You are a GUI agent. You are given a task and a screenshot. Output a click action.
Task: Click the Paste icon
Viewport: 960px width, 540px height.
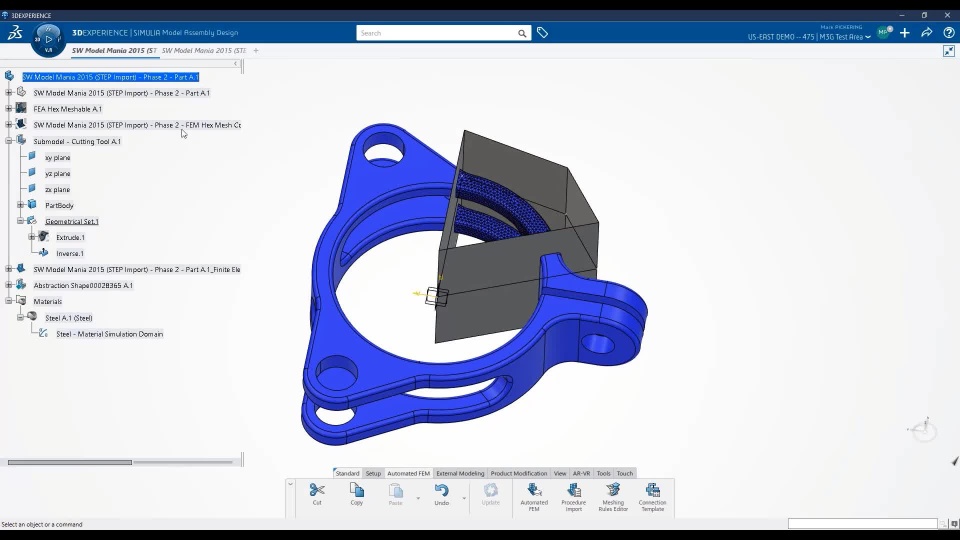[x=396, y=490]
